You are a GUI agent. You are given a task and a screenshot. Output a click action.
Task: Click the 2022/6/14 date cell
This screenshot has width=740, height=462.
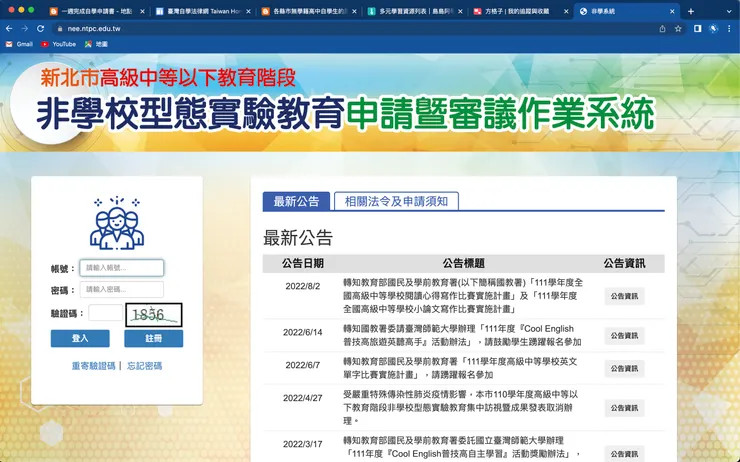303,332
